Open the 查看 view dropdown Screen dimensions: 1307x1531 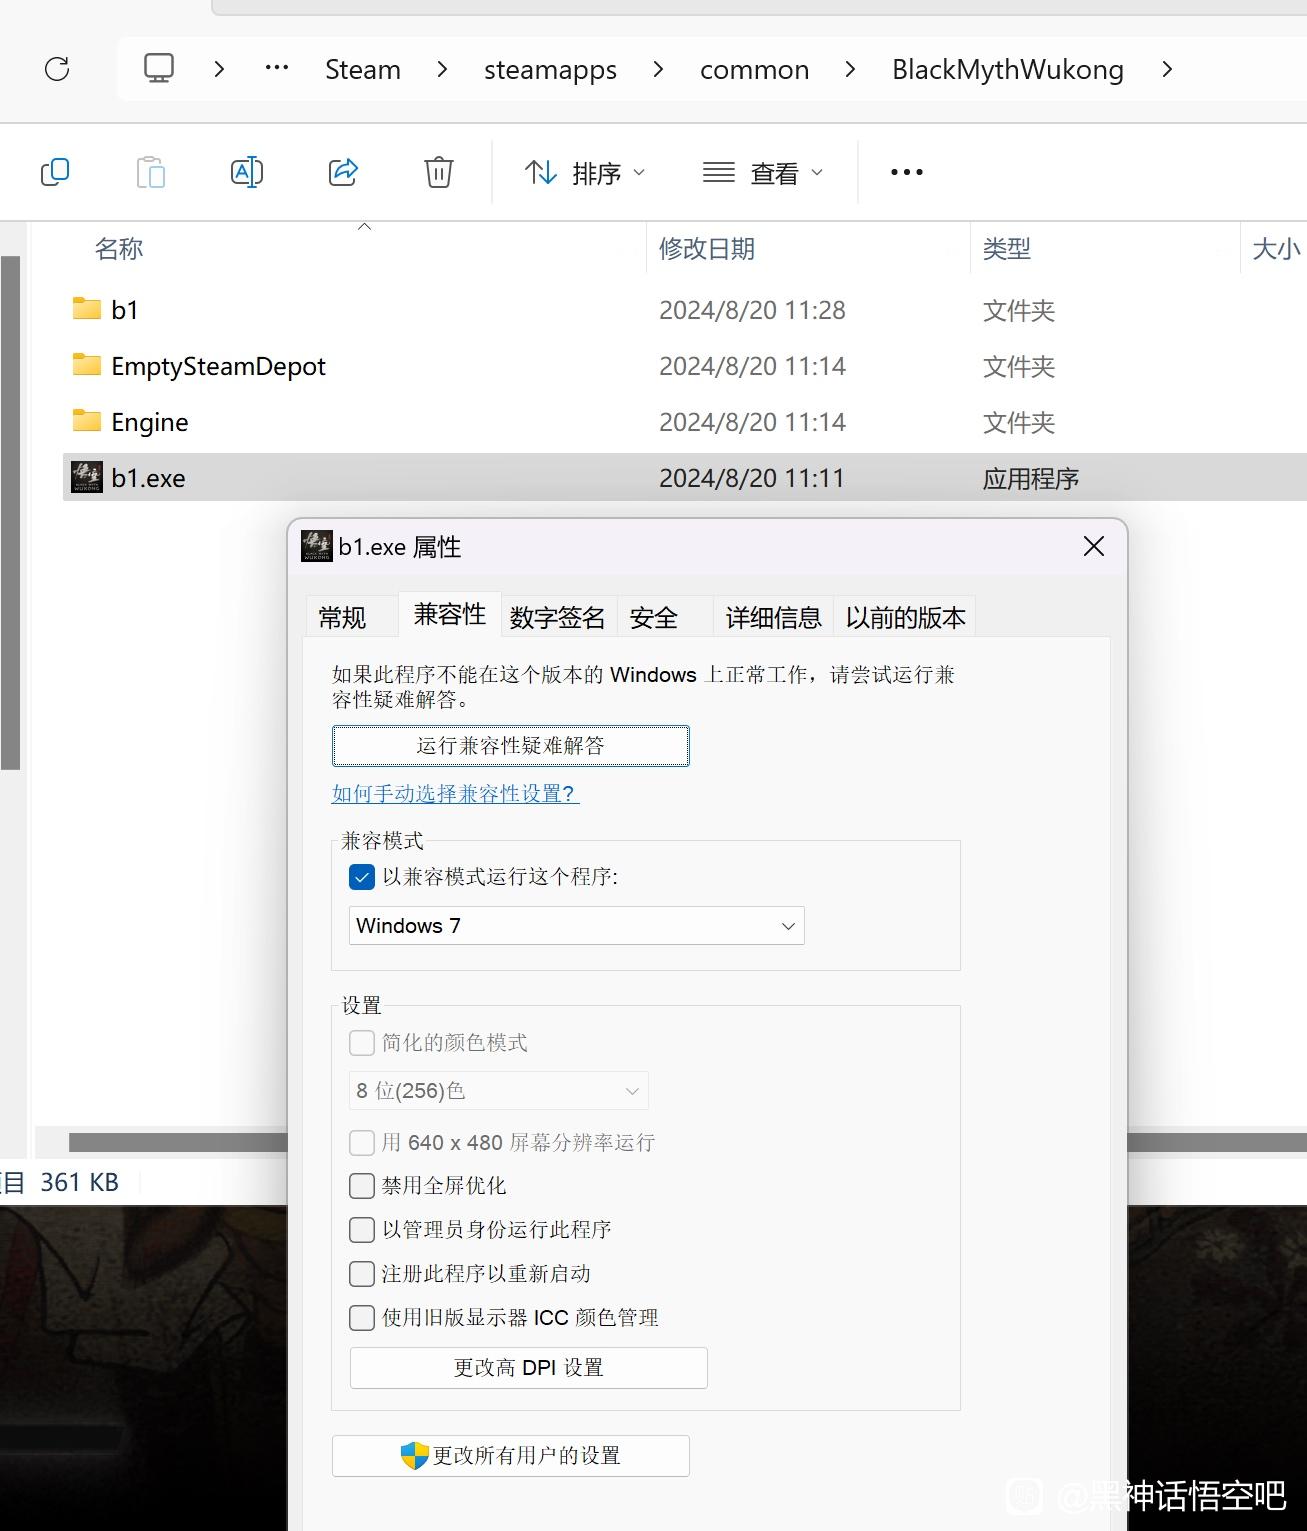(763, 173)
